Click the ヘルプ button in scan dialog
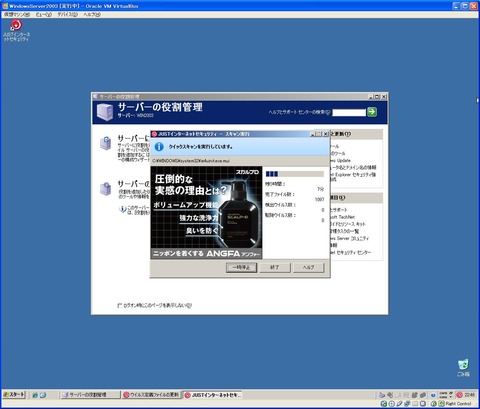 tap(309, 267)
